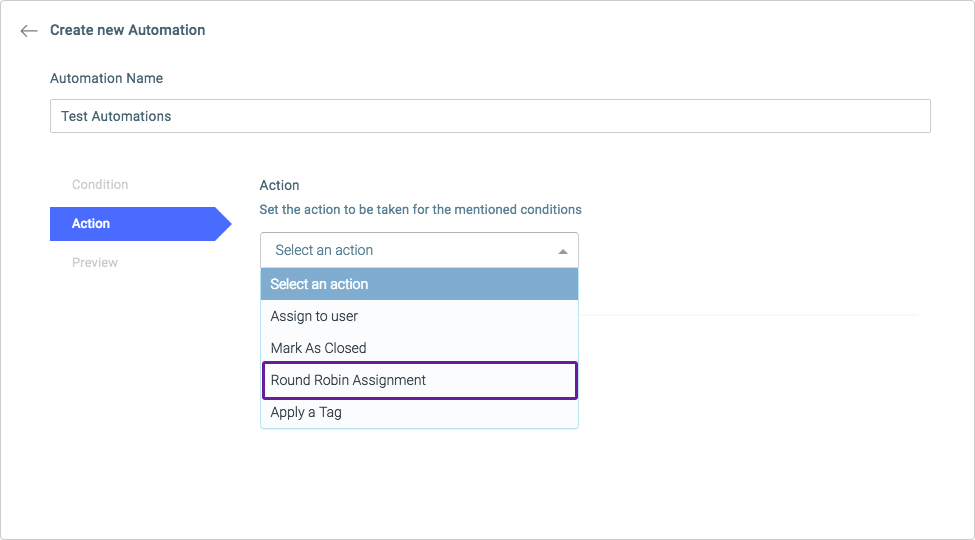Go back using the left arrow icon
The image size is (975, 540).
click(29, 30)
